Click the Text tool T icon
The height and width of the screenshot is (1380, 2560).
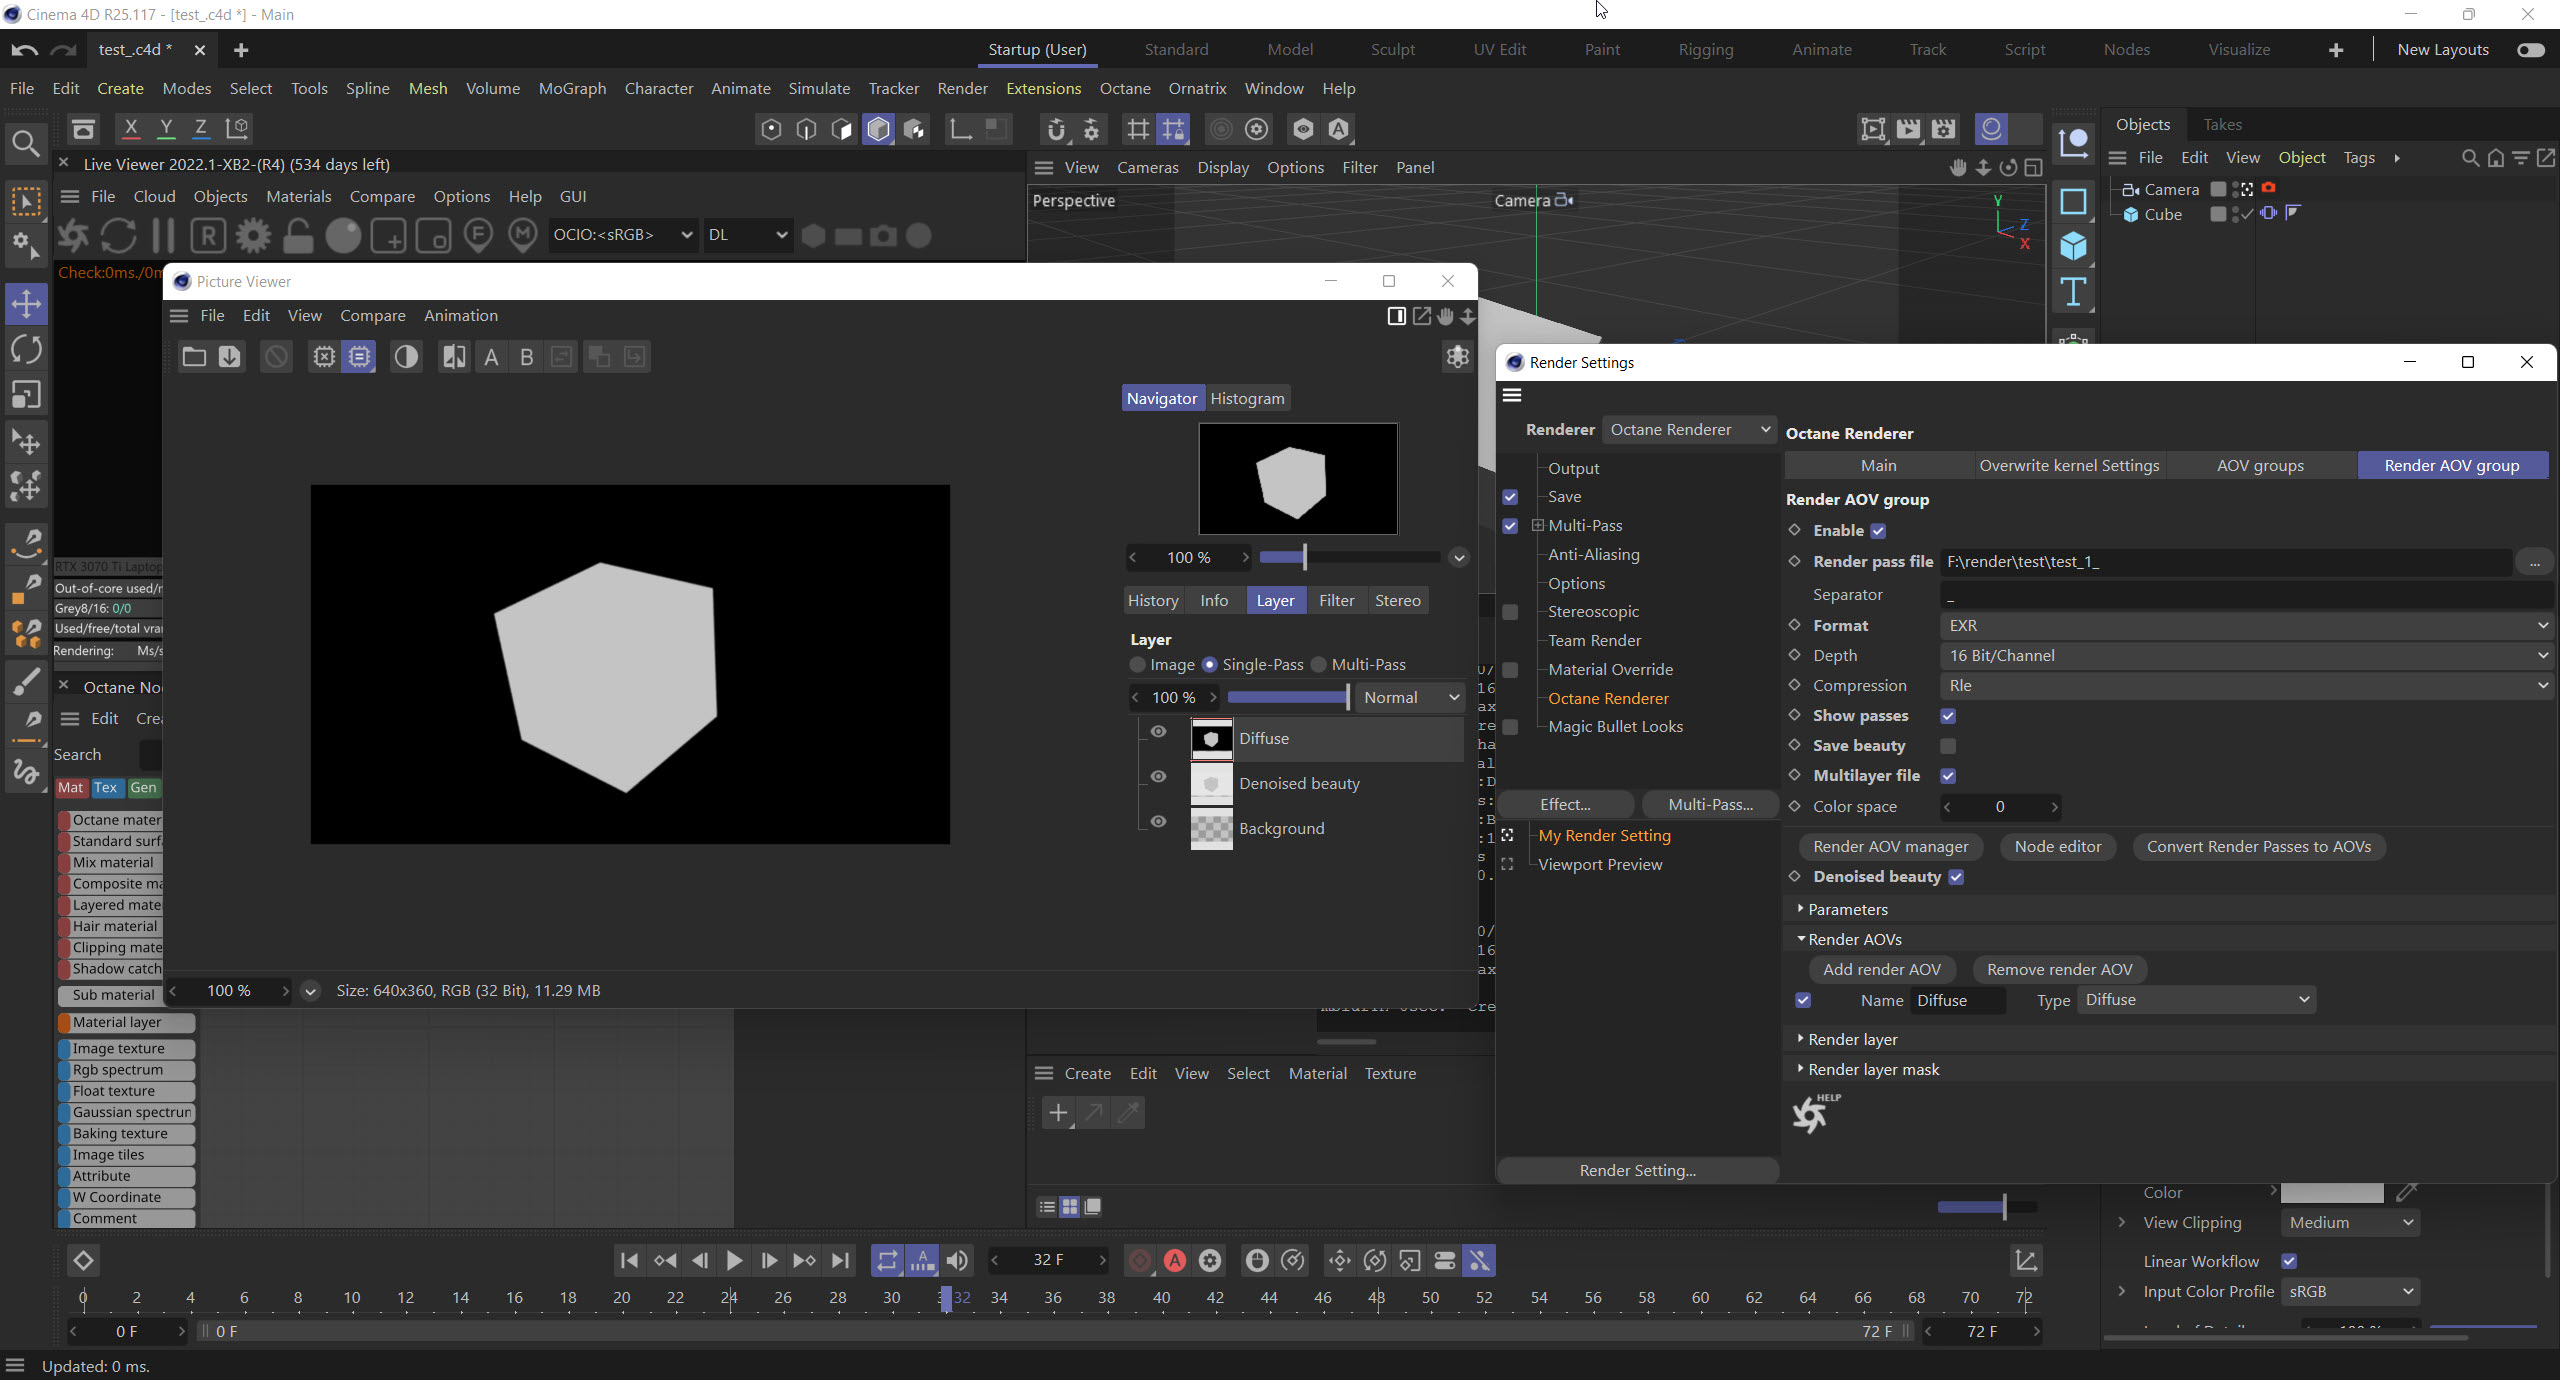click(2073, 292)
